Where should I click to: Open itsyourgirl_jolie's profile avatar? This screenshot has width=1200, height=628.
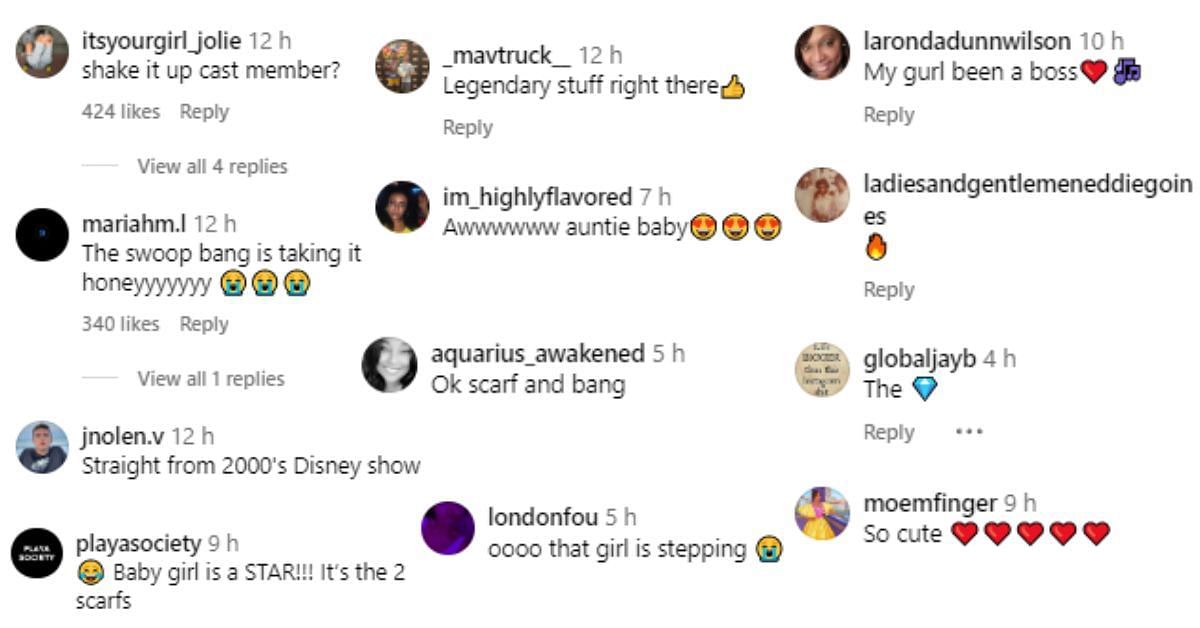pos(42,51)
